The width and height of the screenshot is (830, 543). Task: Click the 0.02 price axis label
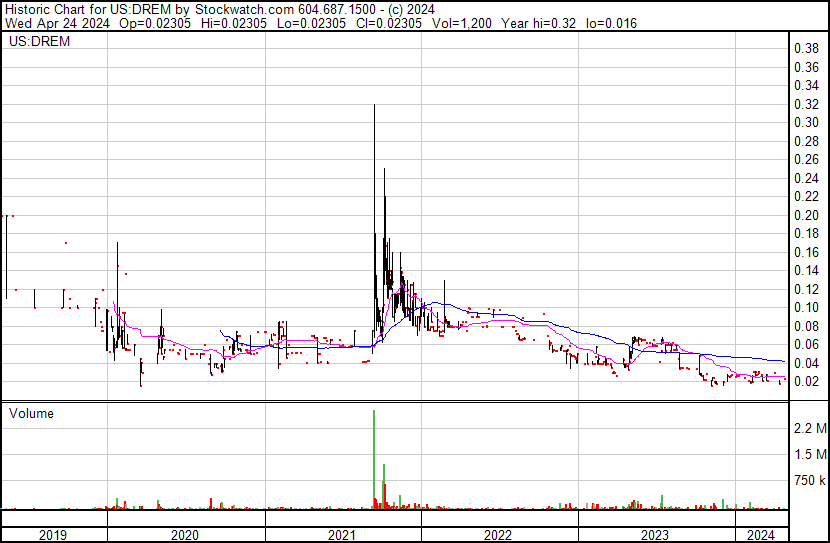[x=805, y=381]
